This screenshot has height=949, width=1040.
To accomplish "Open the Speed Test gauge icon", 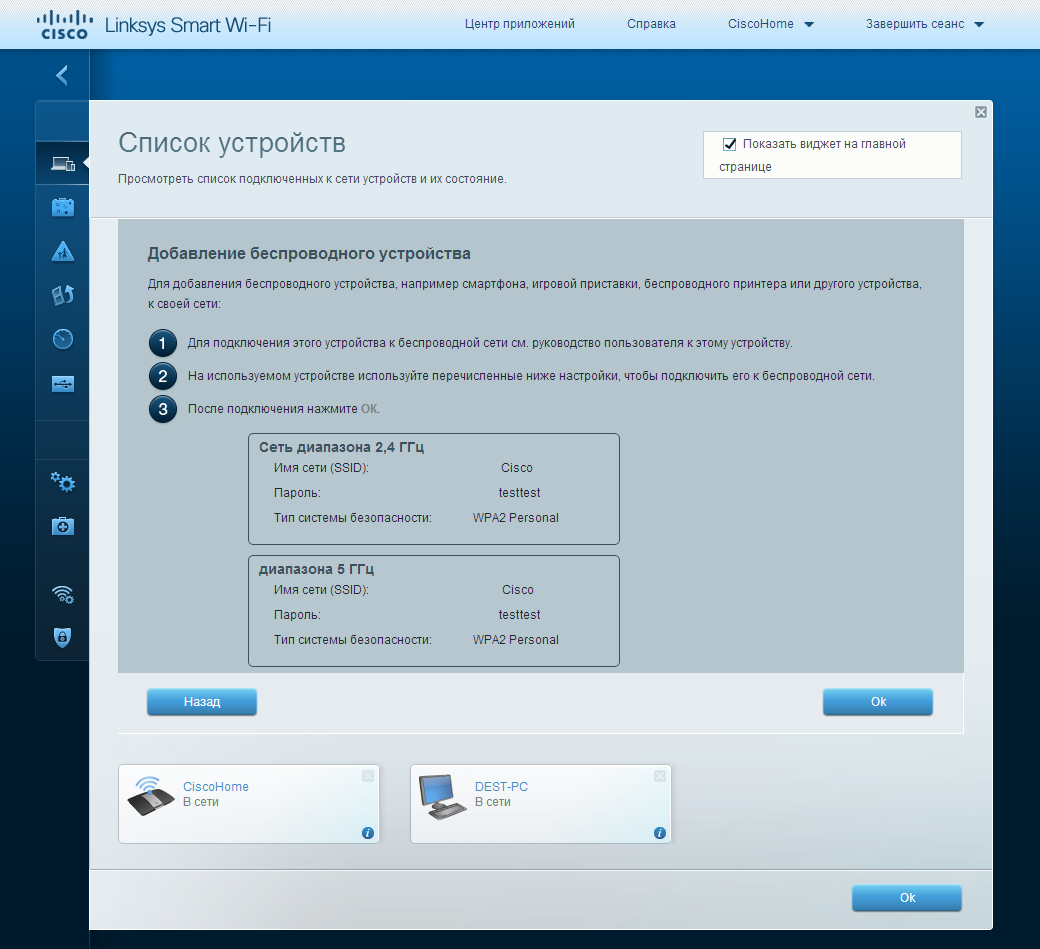I will pos(63,339).
